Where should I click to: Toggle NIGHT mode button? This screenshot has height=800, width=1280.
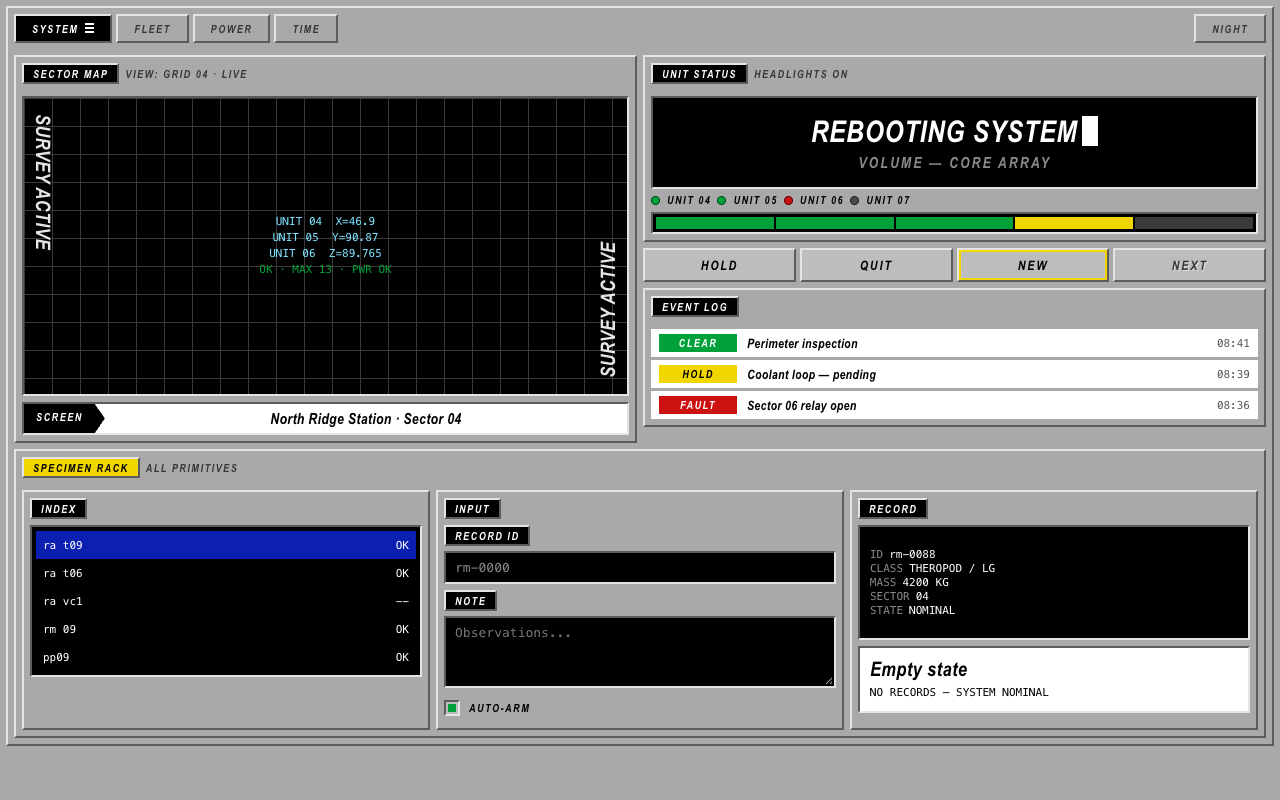pos(1230,29)
